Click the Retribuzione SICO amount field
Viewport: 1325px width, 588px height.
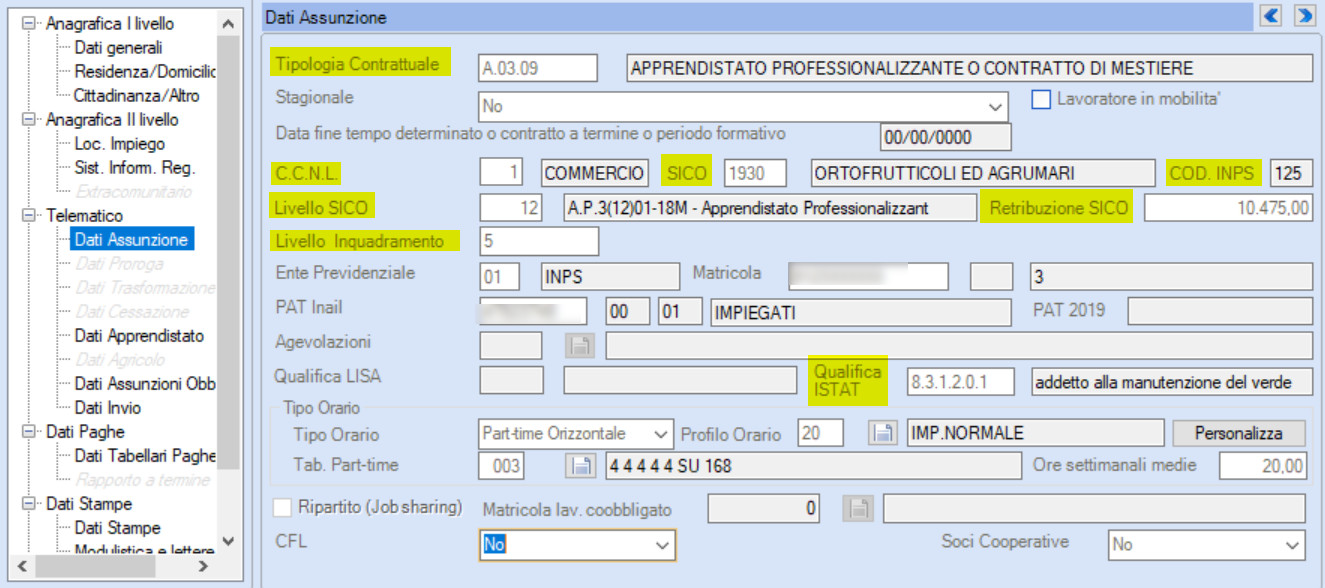1228,207
